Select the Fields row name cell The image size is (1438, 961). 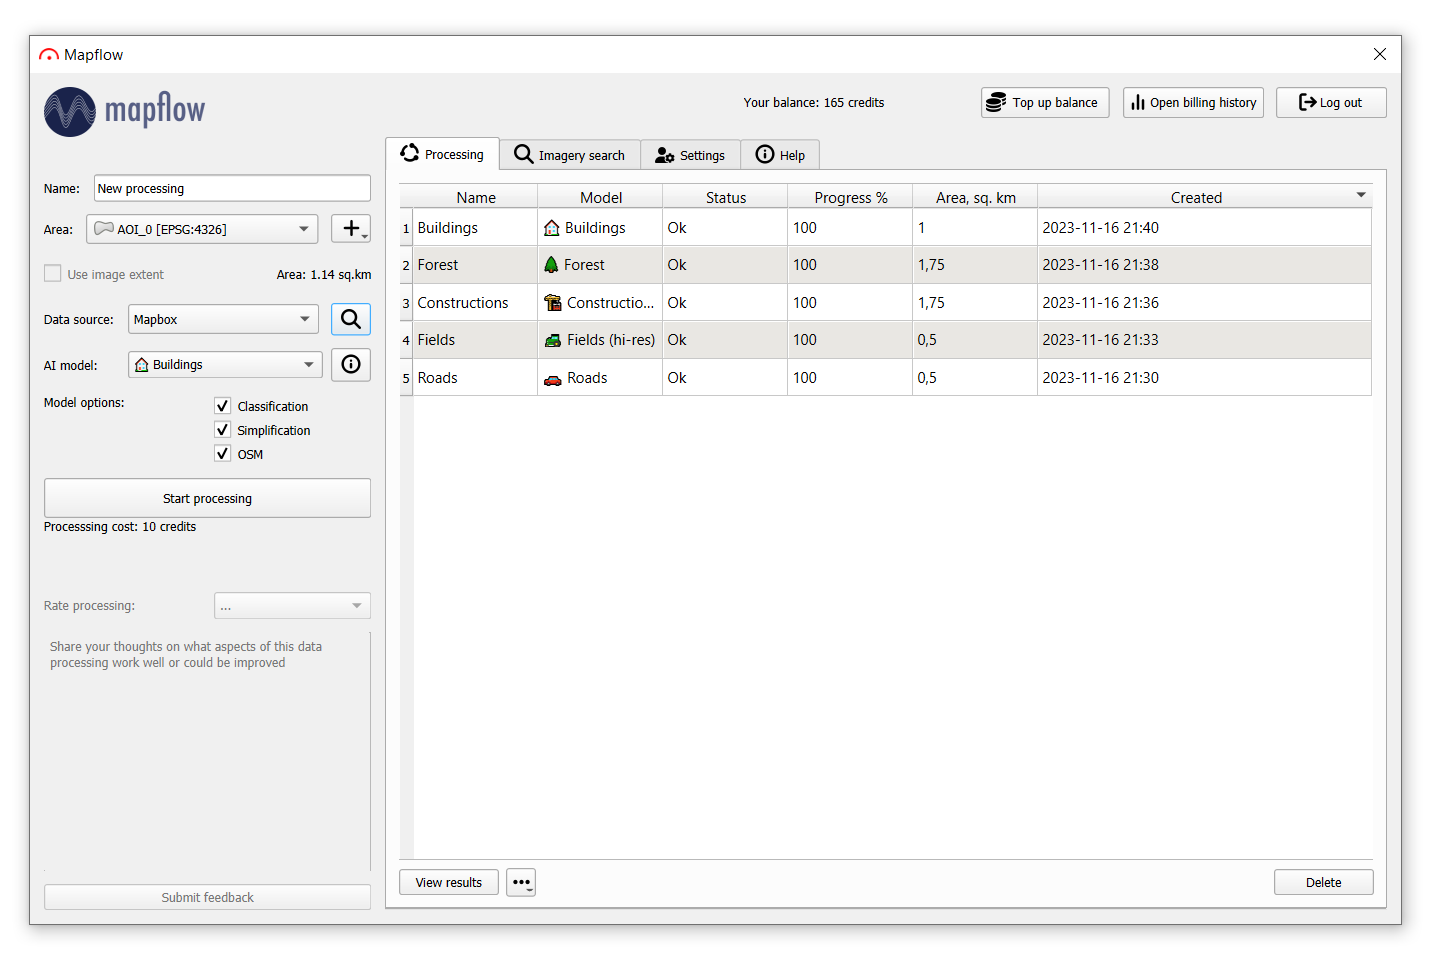coord(476,340)
